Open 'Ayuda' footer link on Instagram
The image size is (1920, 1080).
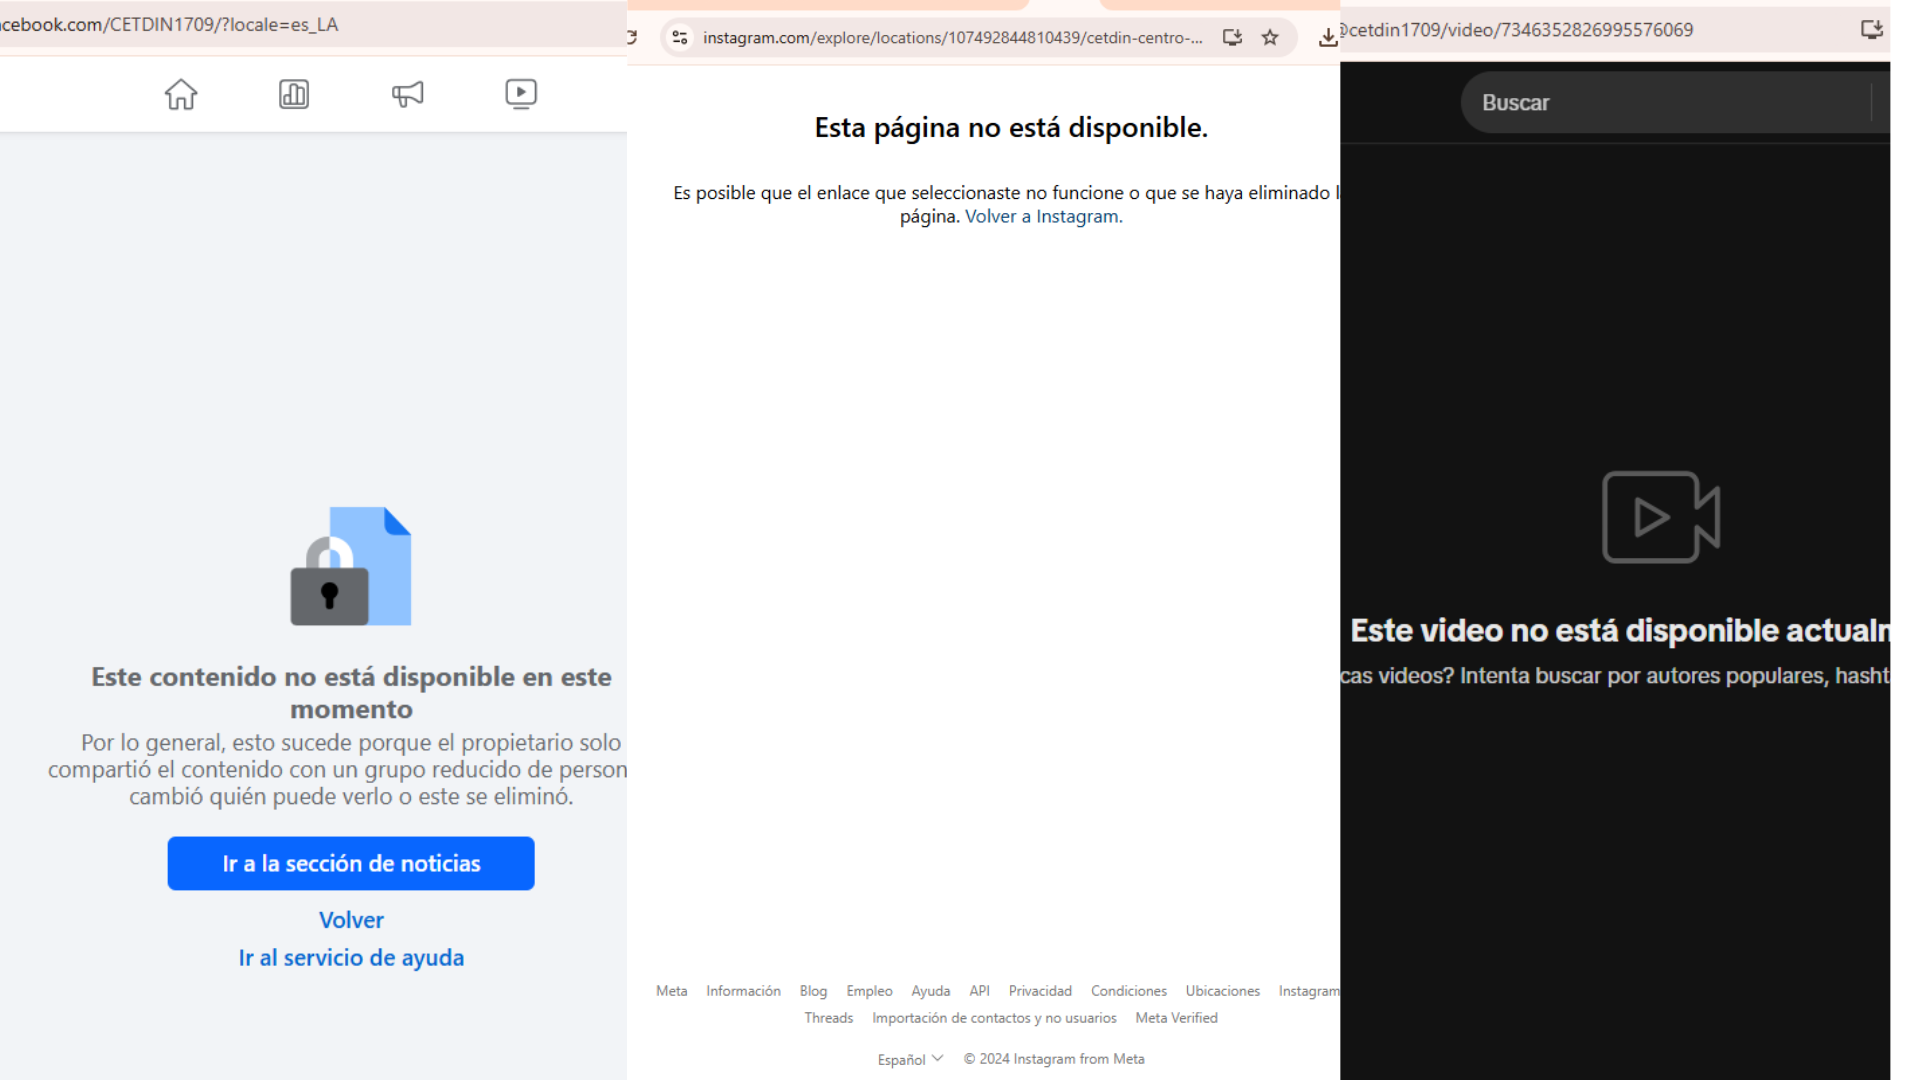pyautogui.click(x=930, y=991)
